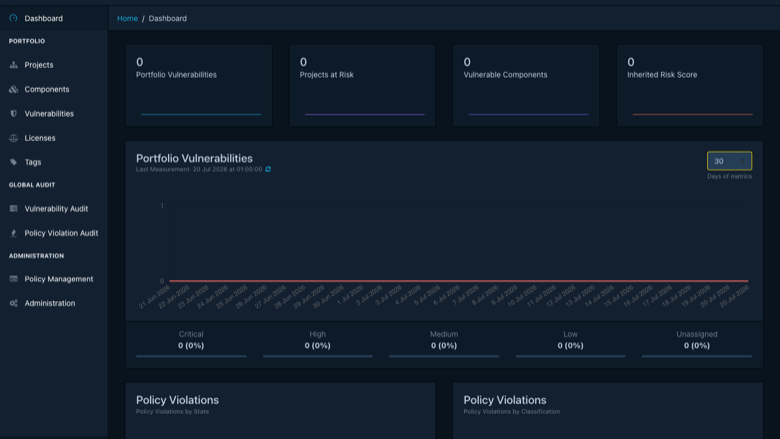Select the Portfolio Vulnerabilities summary card
This screenshot has width=780, height=439.
point(198,86)
